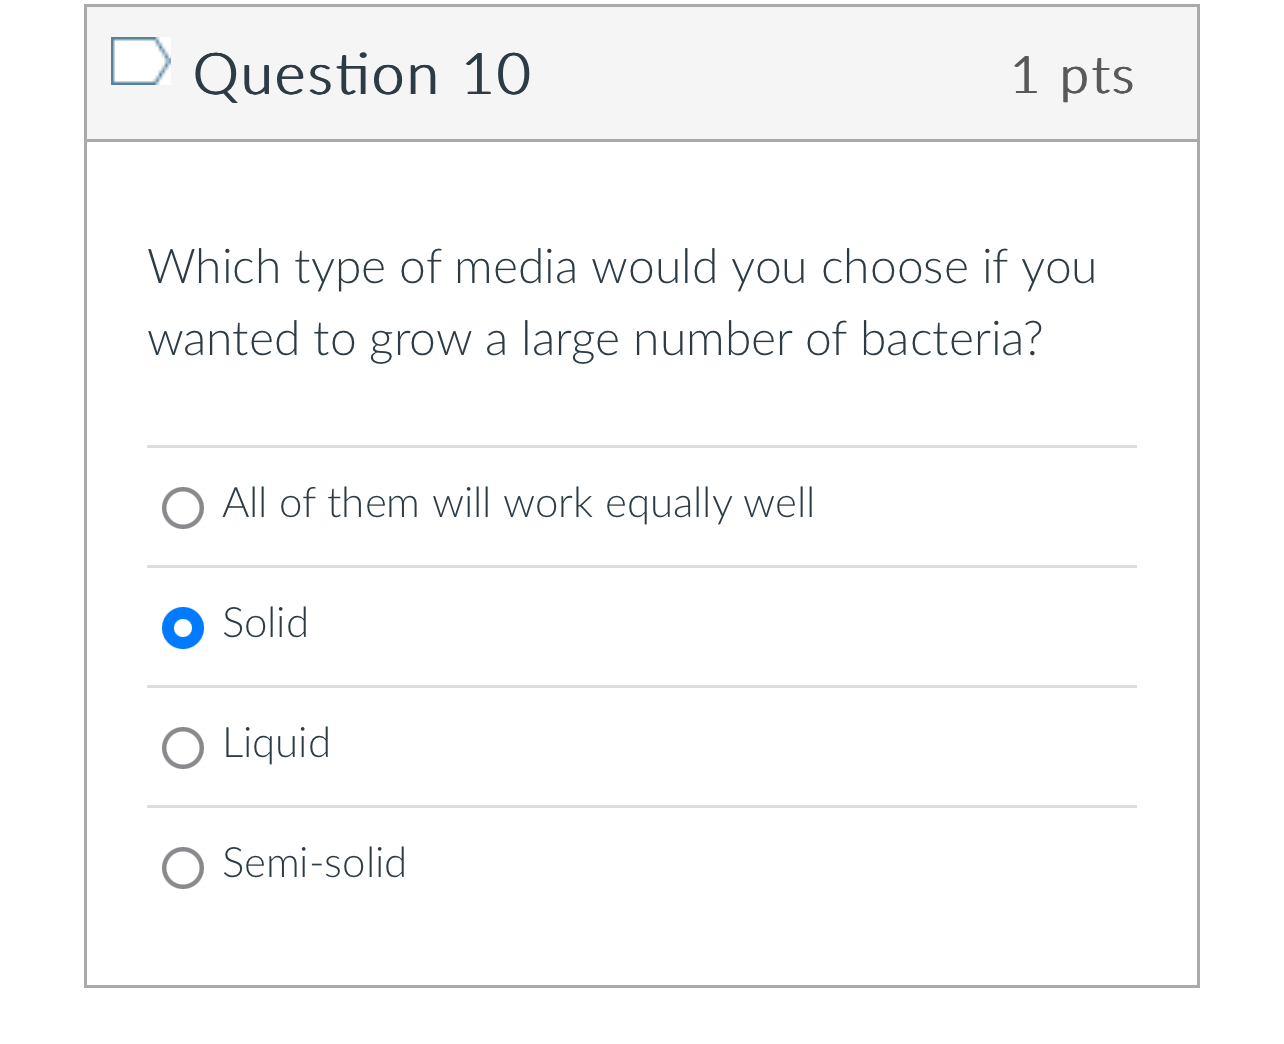Pick the Semi-solid radio button
The image size is (1284, 1044).
tap(183, 868)
